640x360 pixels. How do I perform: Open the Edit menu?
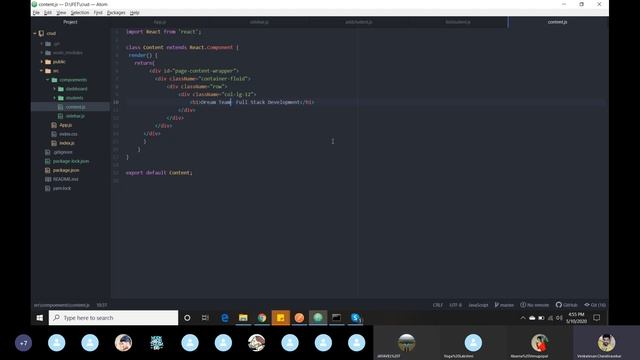[x=48, y=13]
